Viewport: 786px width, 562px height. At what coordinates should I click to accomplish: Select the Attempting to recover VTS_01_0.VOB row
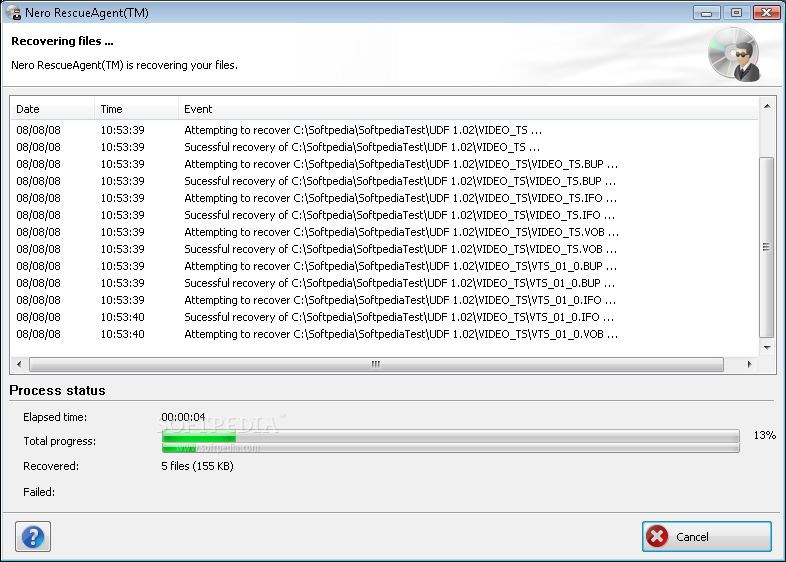[384, 335]
